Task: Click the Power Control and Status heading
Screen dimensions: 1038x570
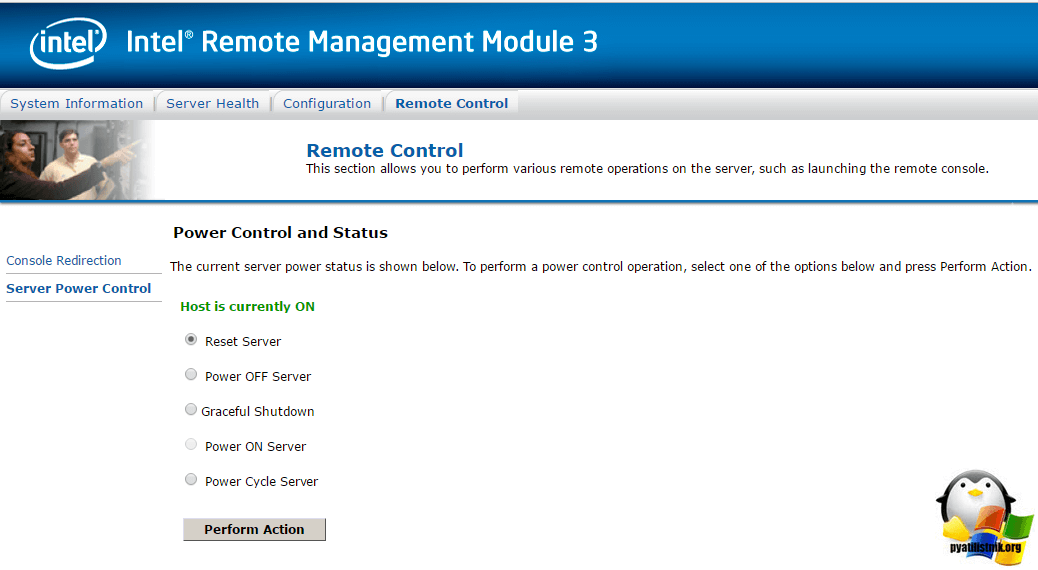Action: pyautogui.click(x=280, y=232)
